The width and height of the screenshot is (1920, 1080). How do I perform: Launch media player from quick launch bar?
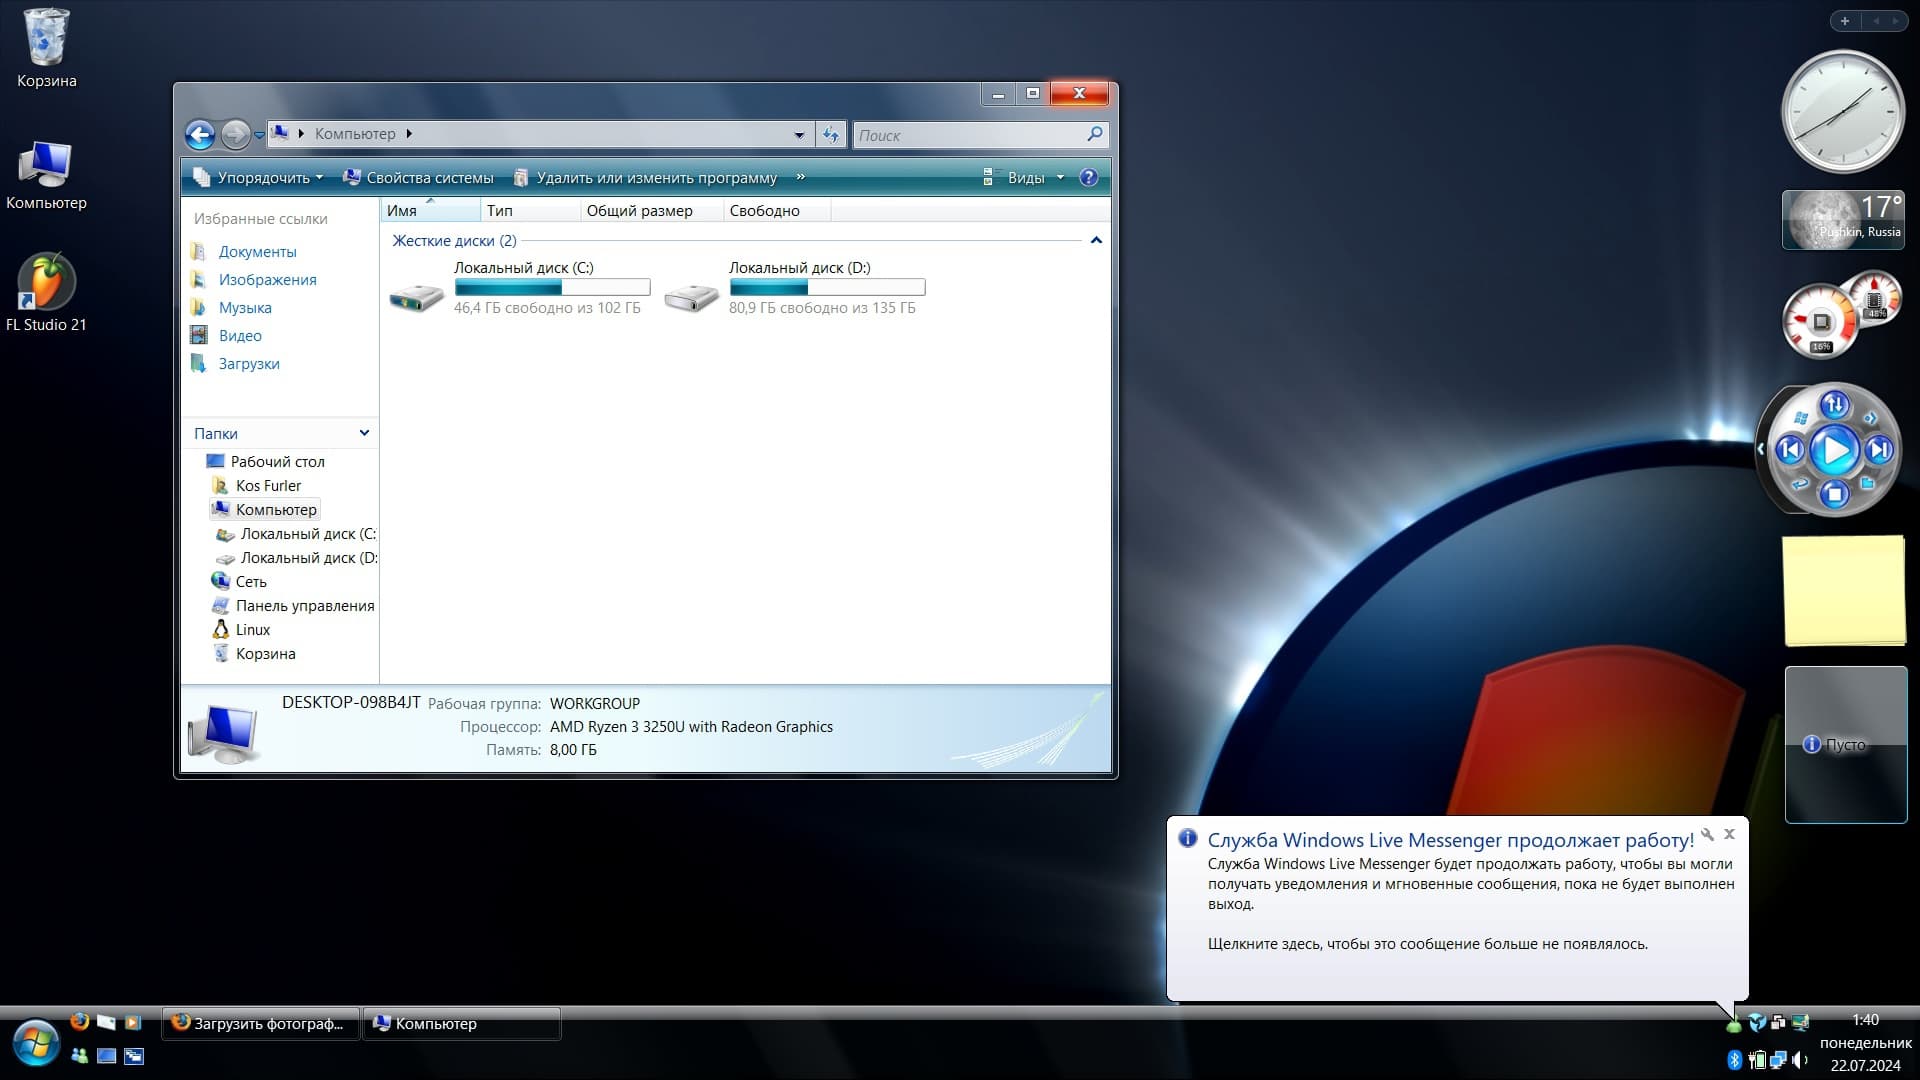(133, 1023)
